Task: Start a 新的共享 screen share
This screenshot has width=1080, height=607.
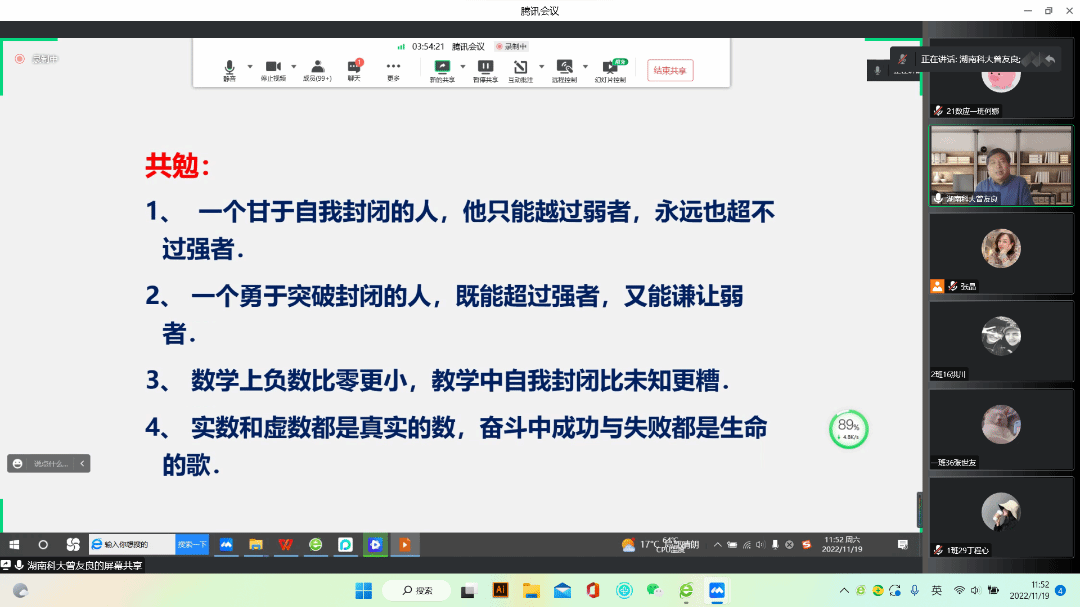Action: click(x=441, y=69)
